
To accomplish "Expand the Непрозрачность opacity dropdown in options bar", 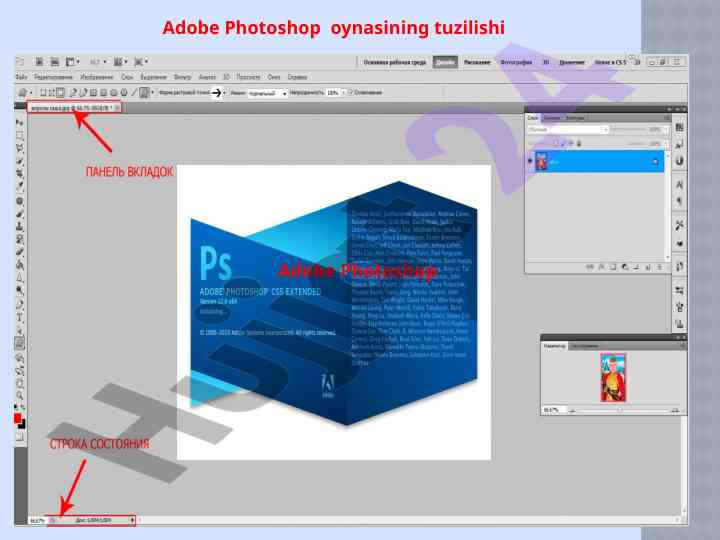I will [343, 92].
